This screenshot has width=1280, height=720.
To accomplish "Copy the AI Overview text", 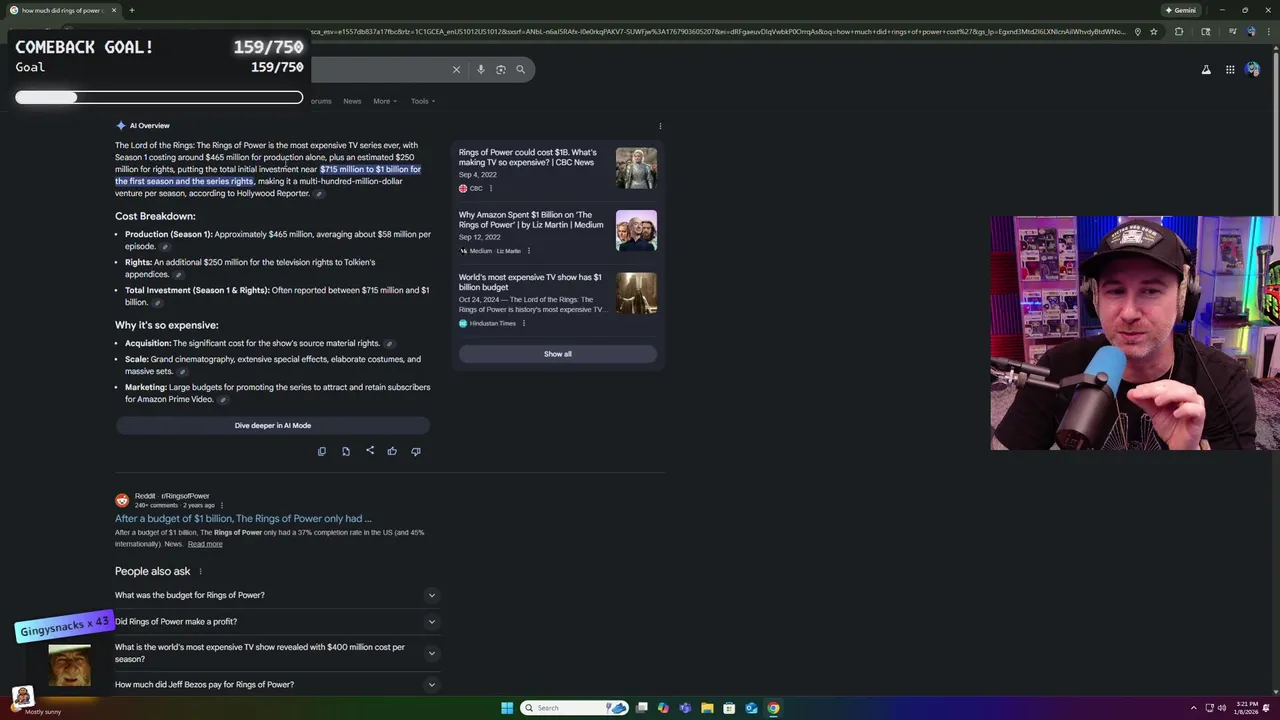I will 322,451.
